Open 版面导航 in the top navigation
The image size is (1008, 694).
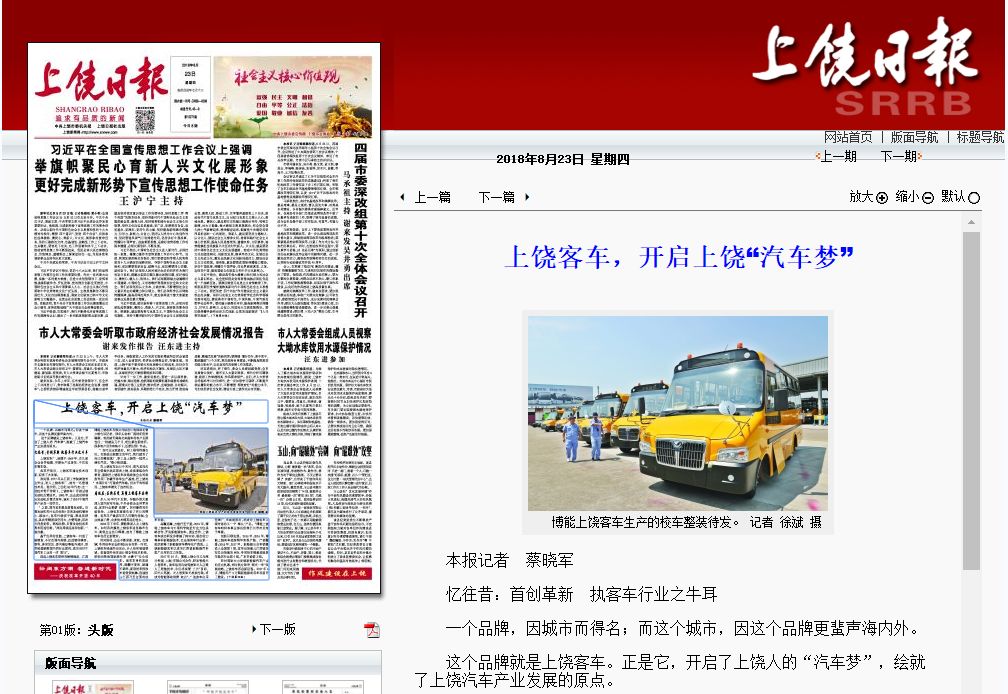[914, 137]
